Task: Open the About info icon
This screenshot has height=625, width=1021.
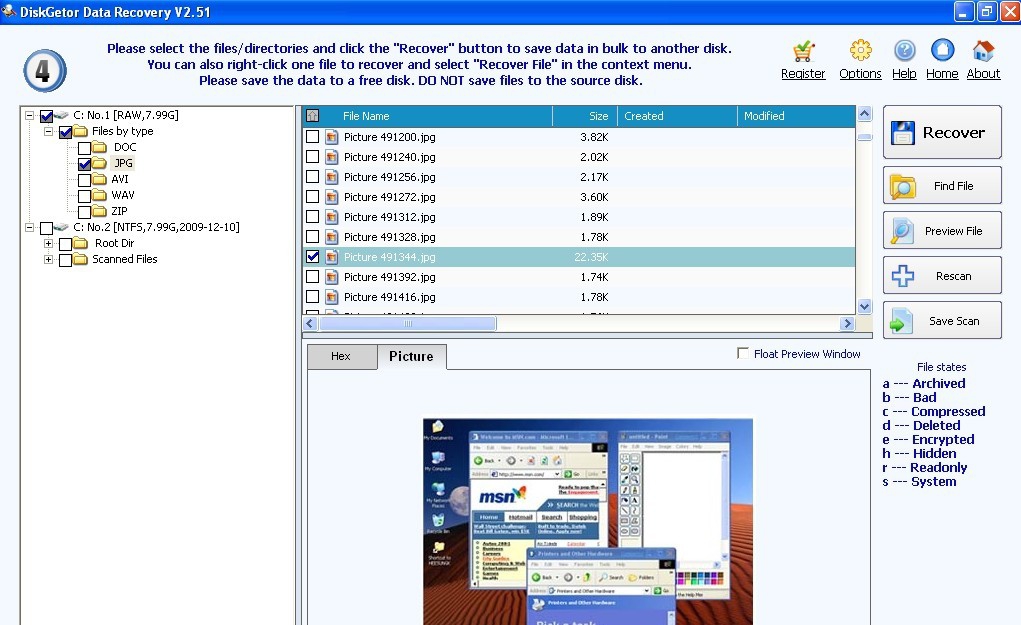Action: pos(981,50)
